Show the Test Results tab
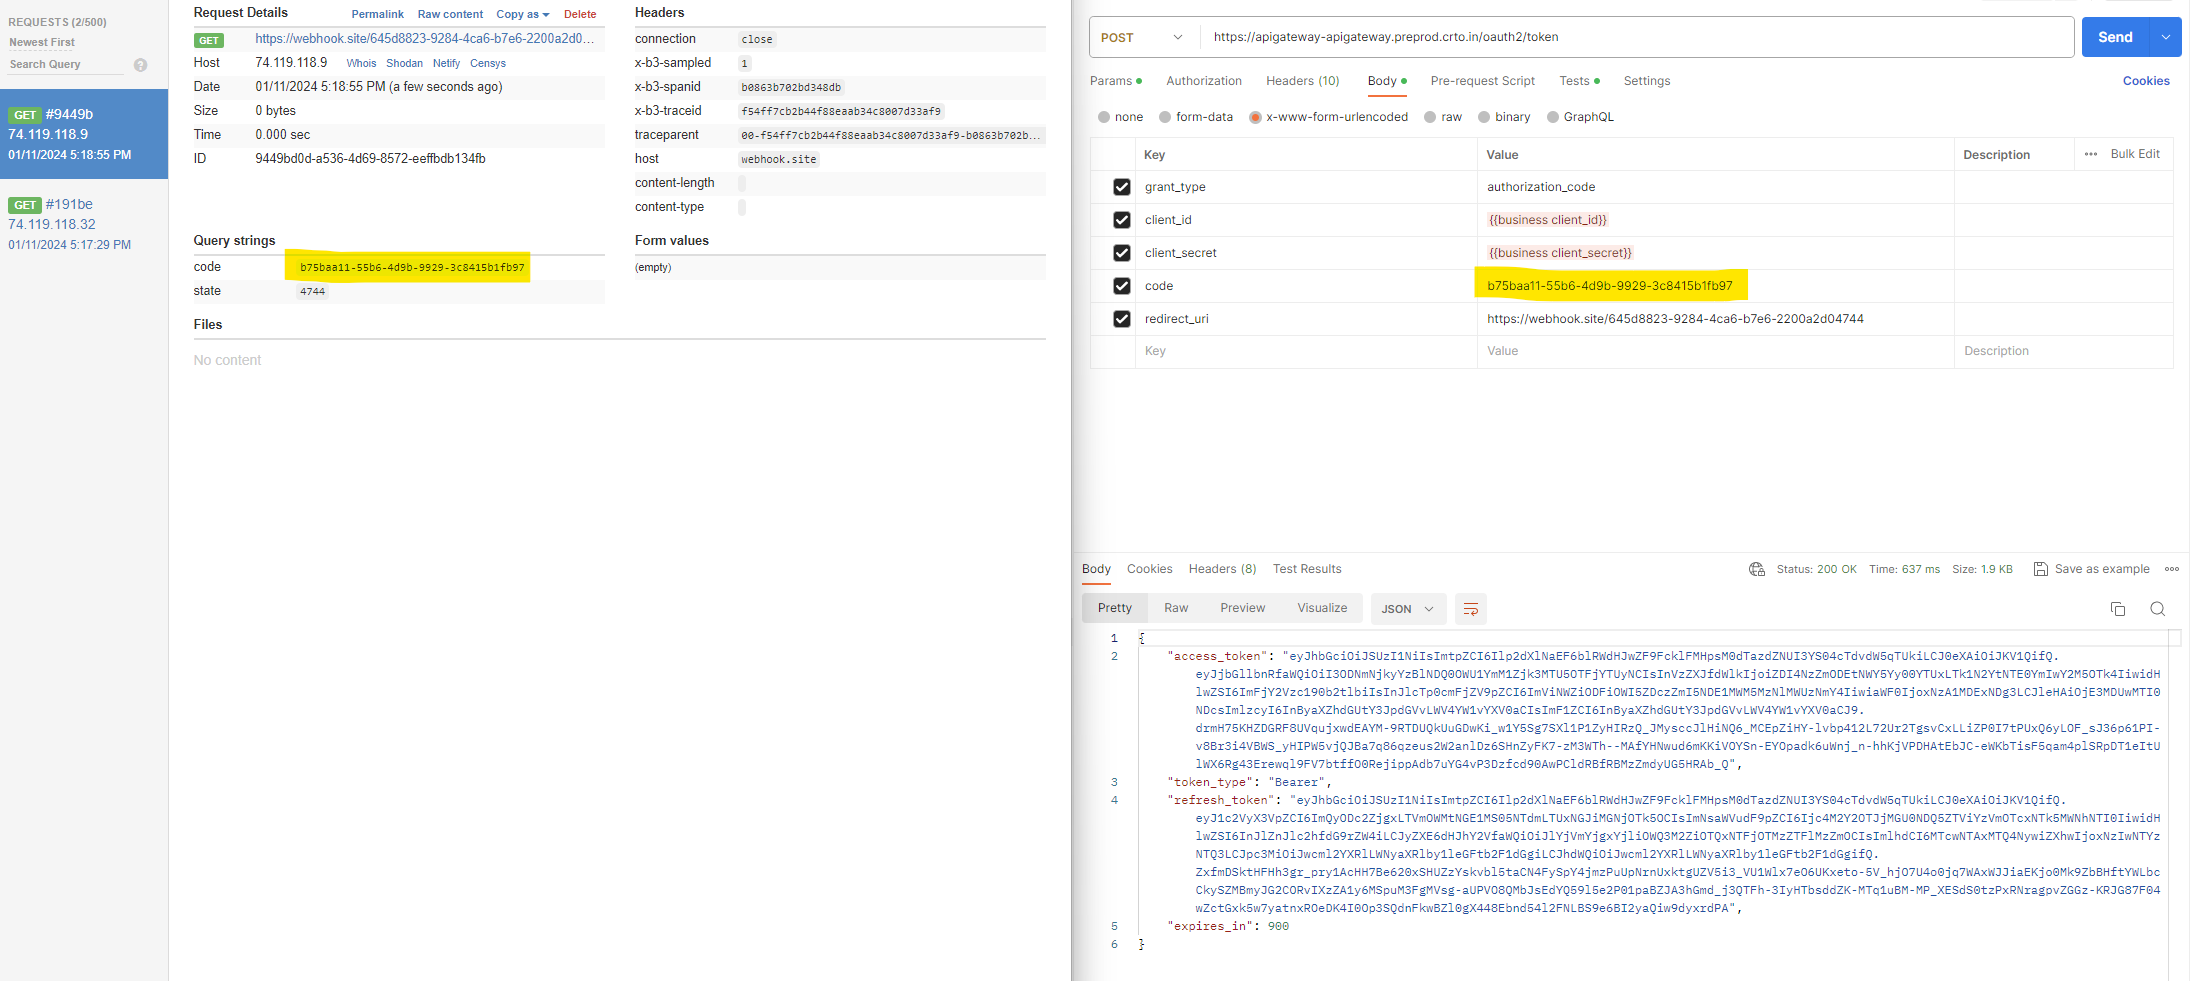Image resolution: width=2204 pixels, height=981 pixels. [1307, 569]
